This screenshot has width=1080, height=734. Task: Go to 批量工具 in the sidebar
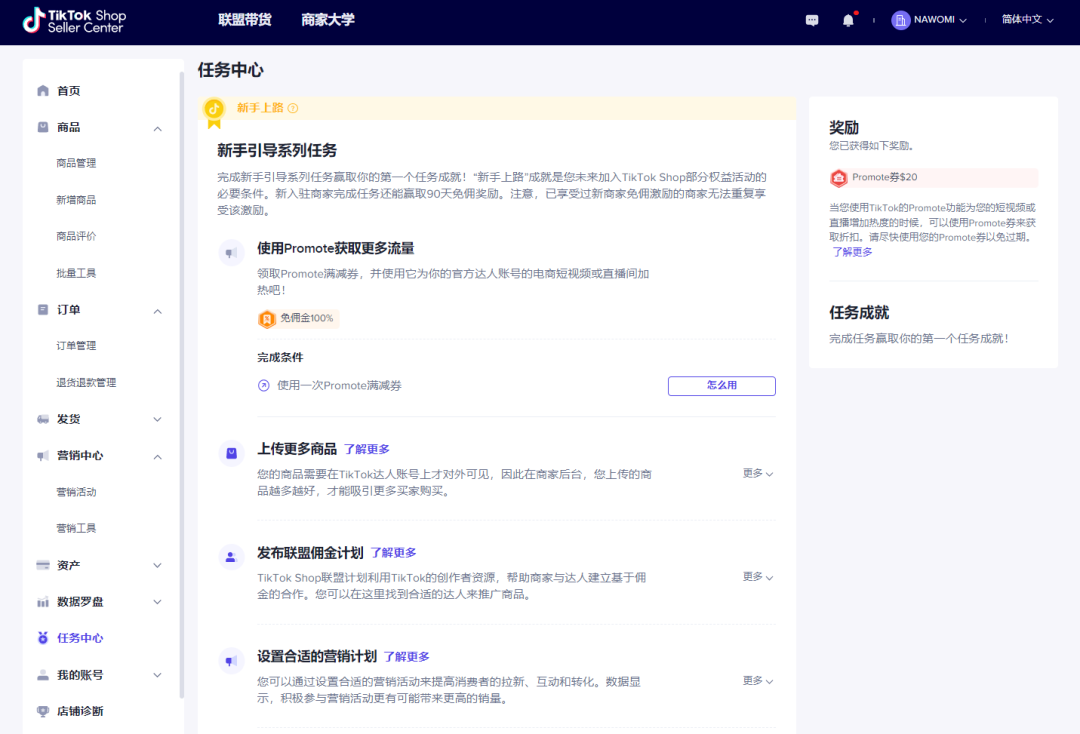pos(76,273)
